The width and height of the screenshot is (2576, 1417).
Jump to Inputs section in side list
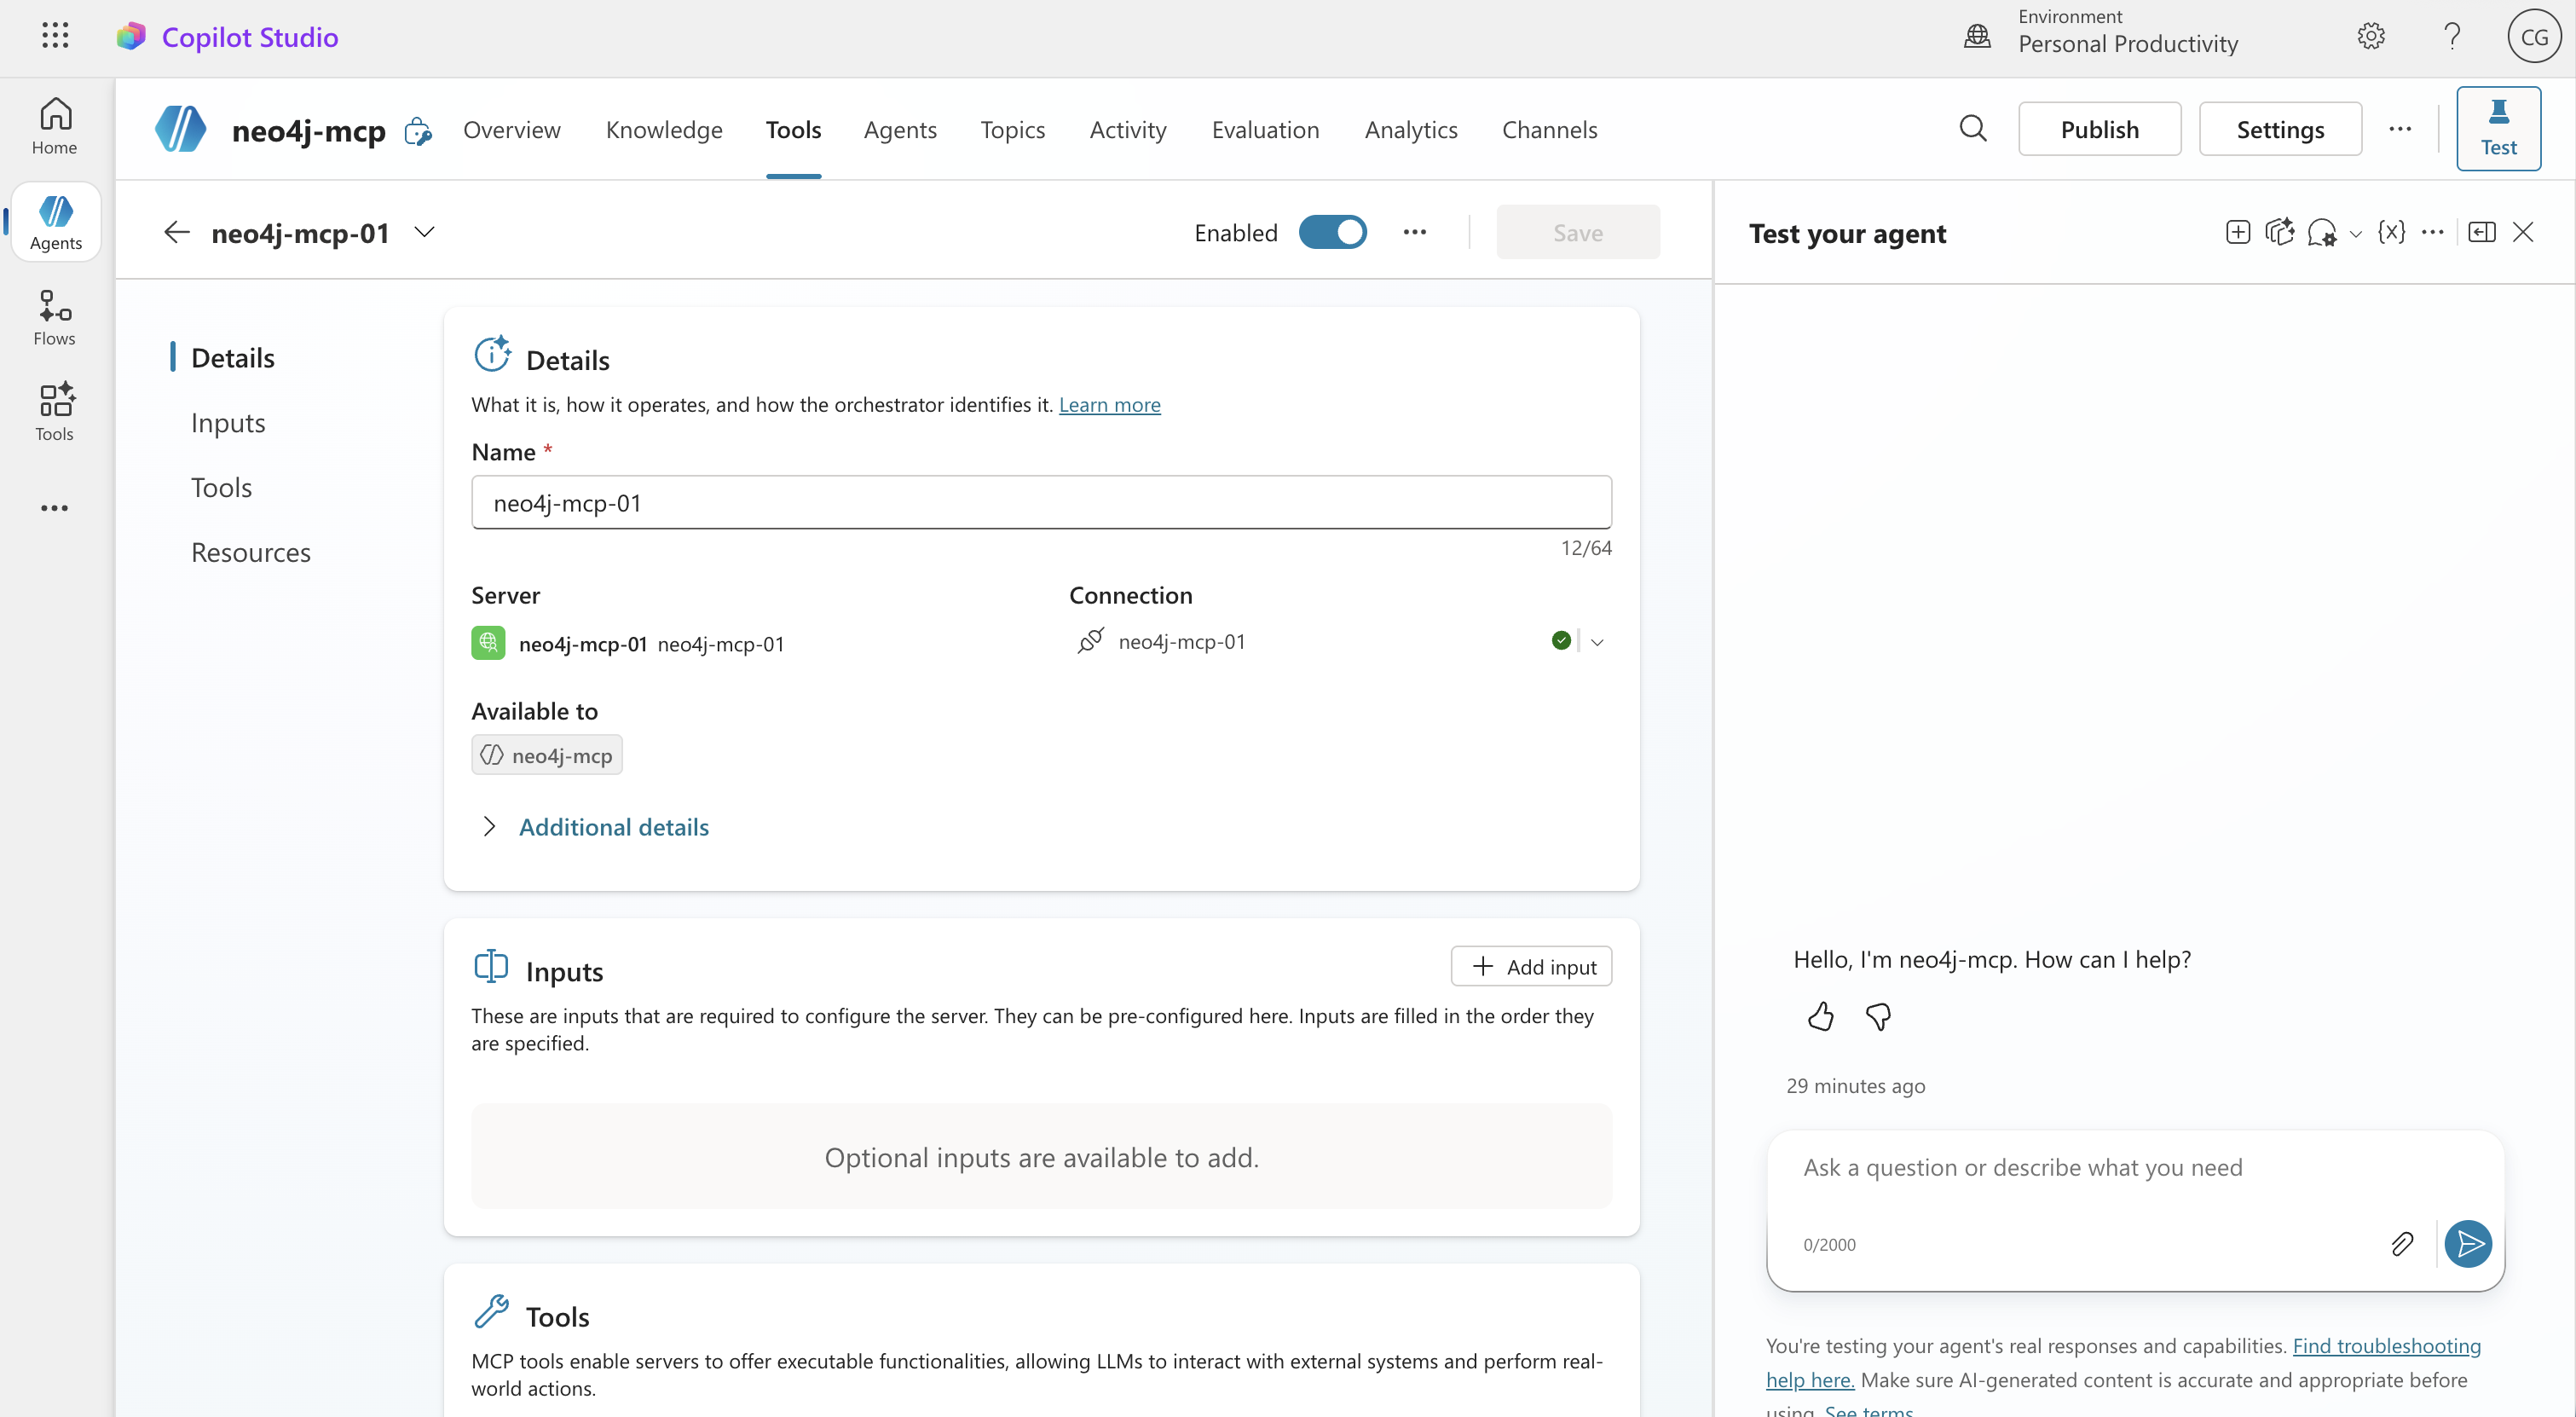click(228, 422)
